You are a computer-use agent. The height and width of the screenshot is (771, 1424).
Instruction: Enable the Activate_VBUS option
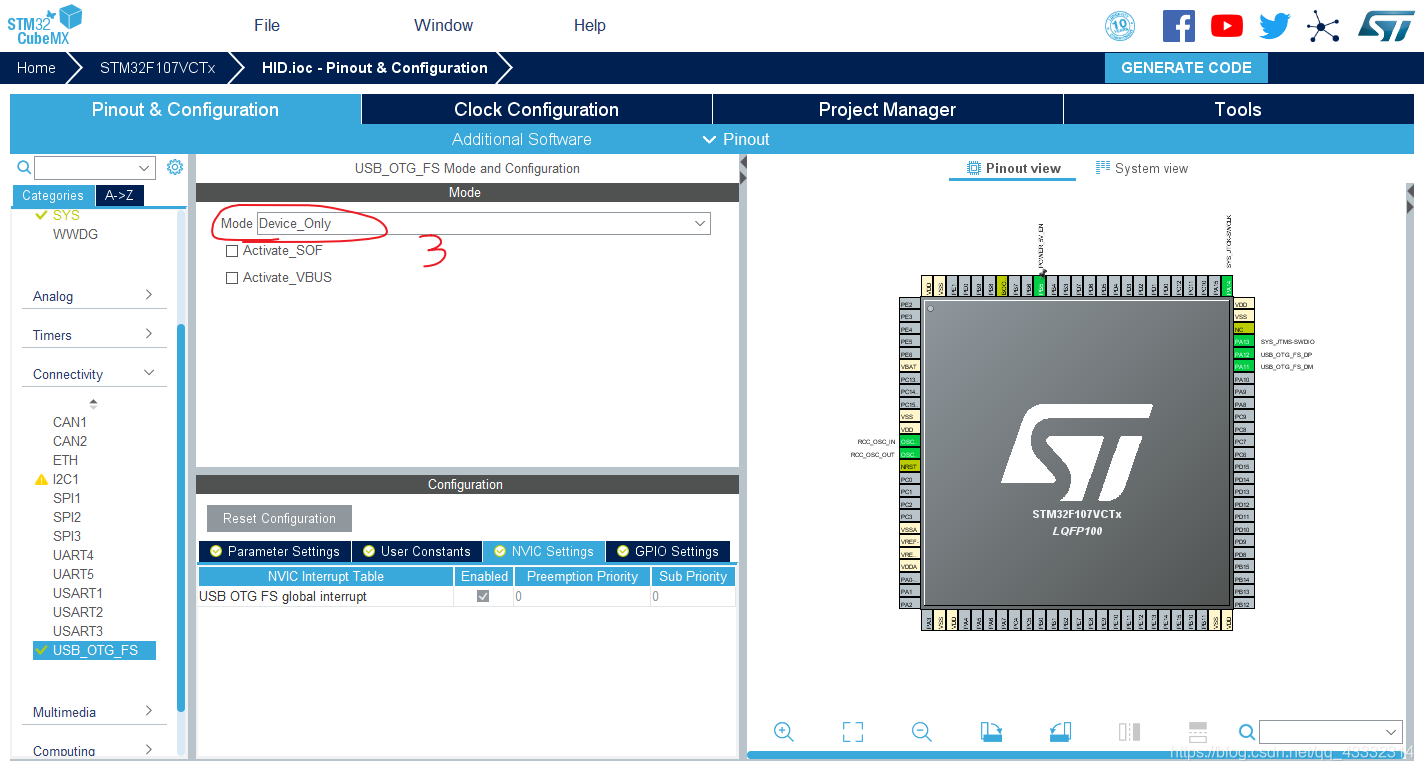[x=232, y=277]
